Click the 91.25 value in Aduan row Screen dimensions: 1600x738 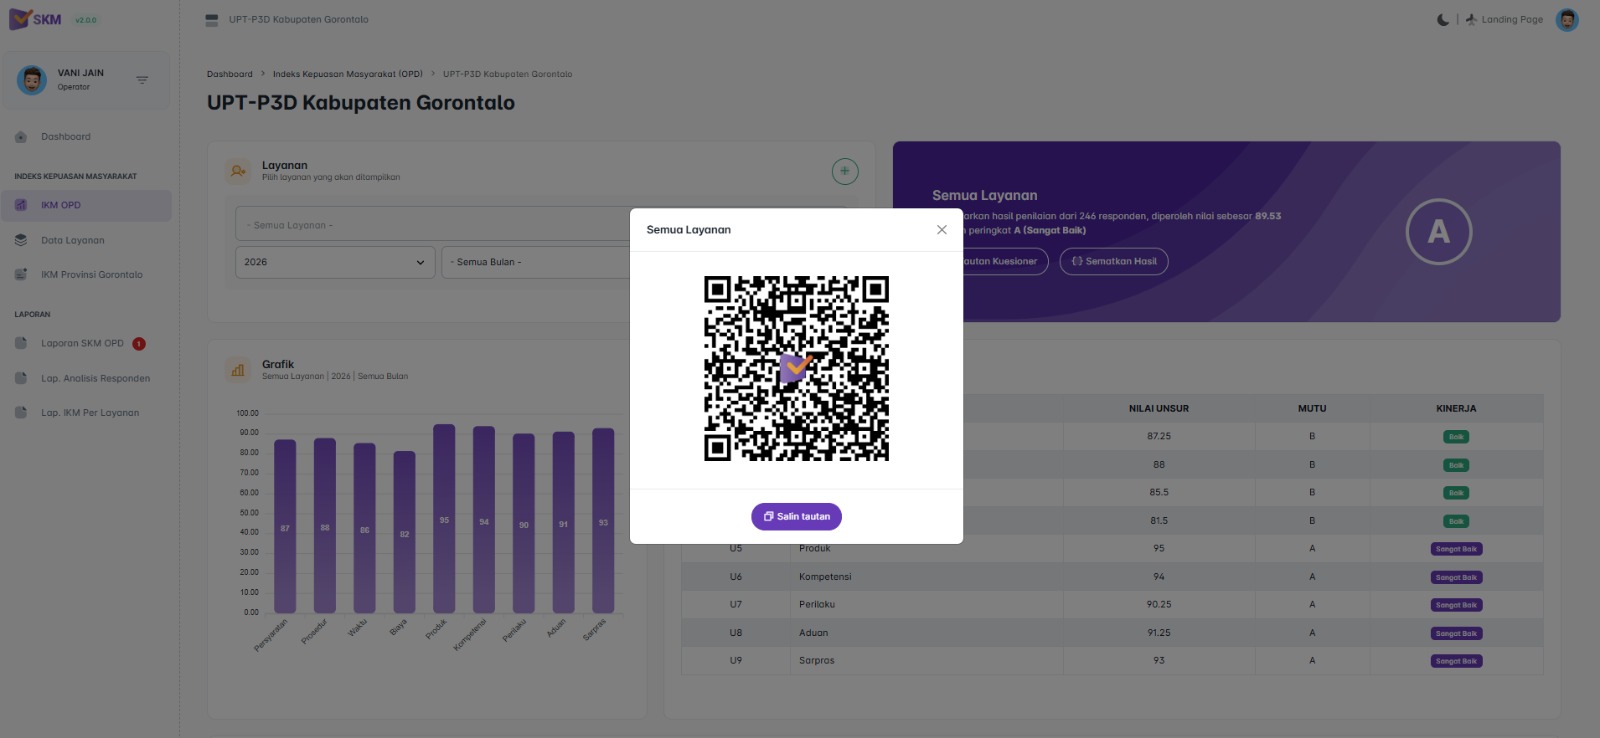point(1159,633)
